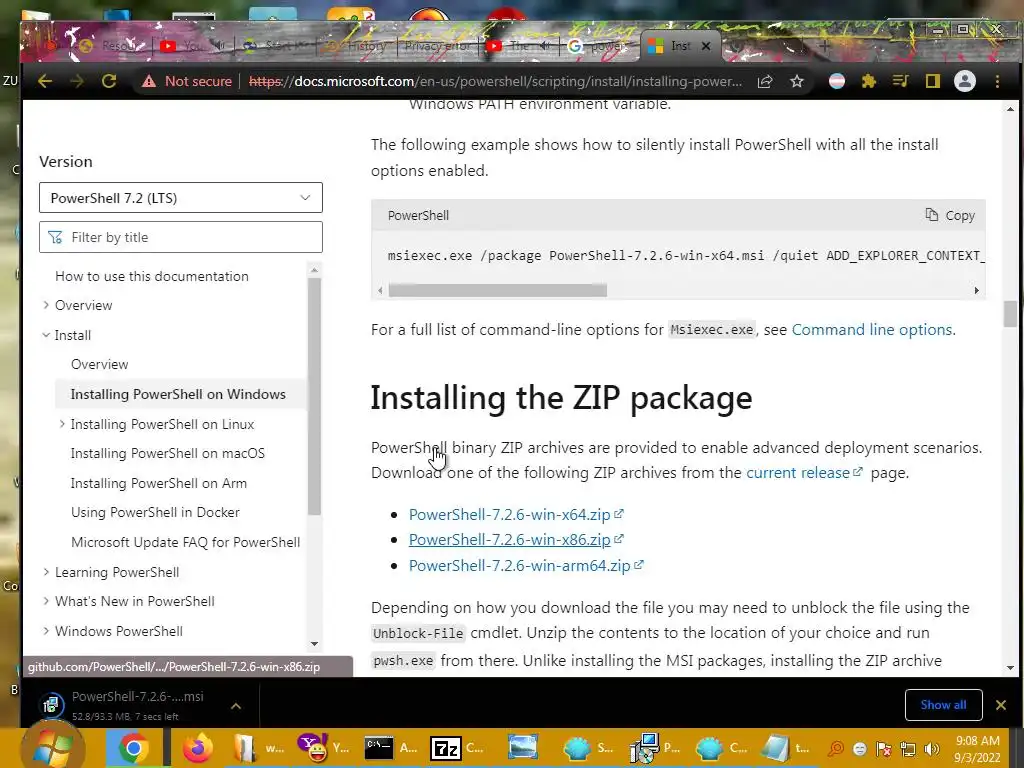Switch to the History tab

[358, 46]
